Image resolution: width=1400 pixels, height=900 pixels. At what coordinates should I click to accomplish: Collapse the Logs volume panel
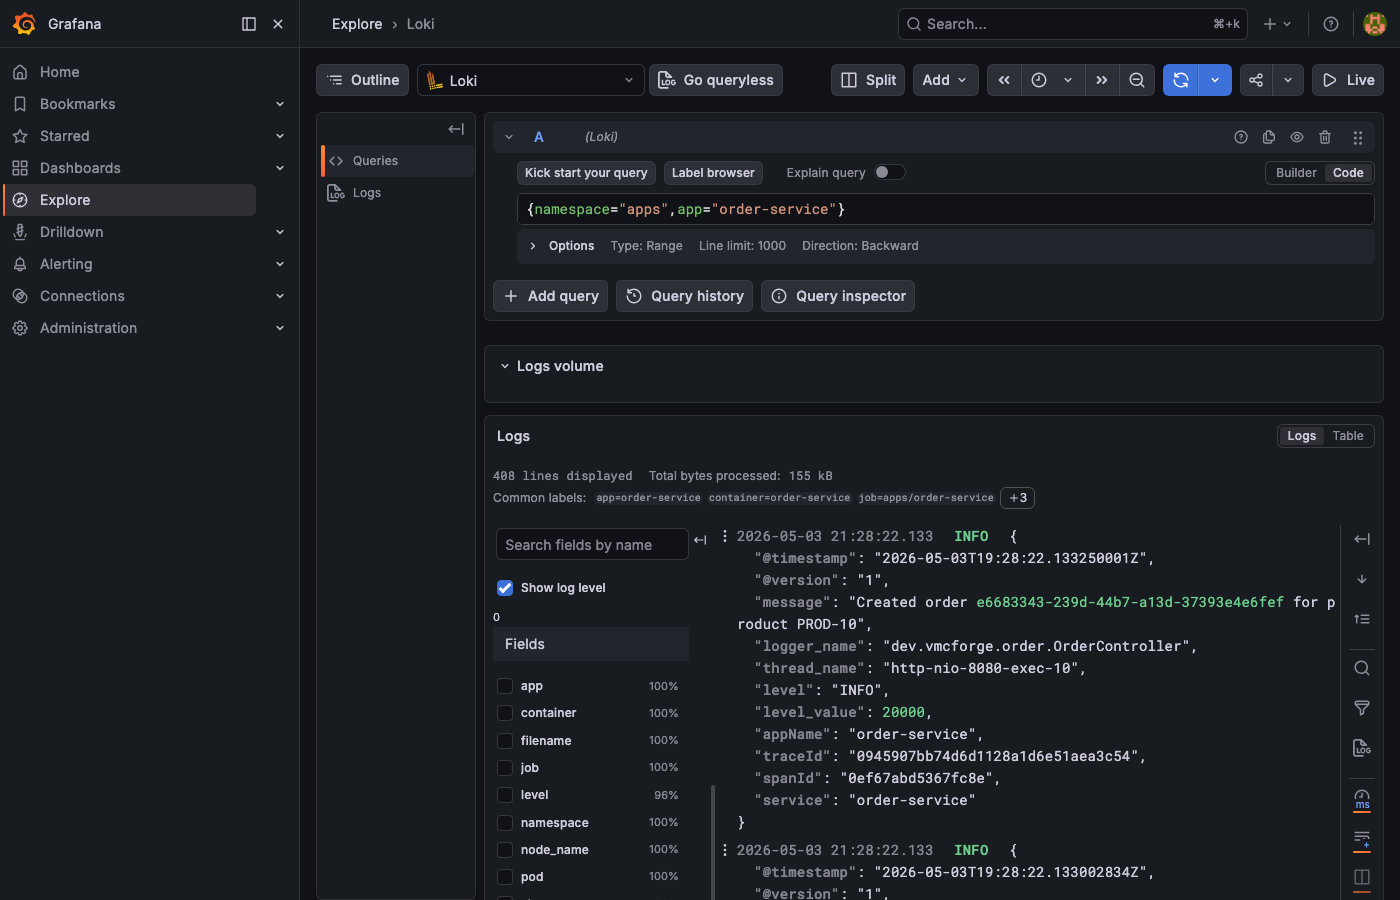(505, 366)
